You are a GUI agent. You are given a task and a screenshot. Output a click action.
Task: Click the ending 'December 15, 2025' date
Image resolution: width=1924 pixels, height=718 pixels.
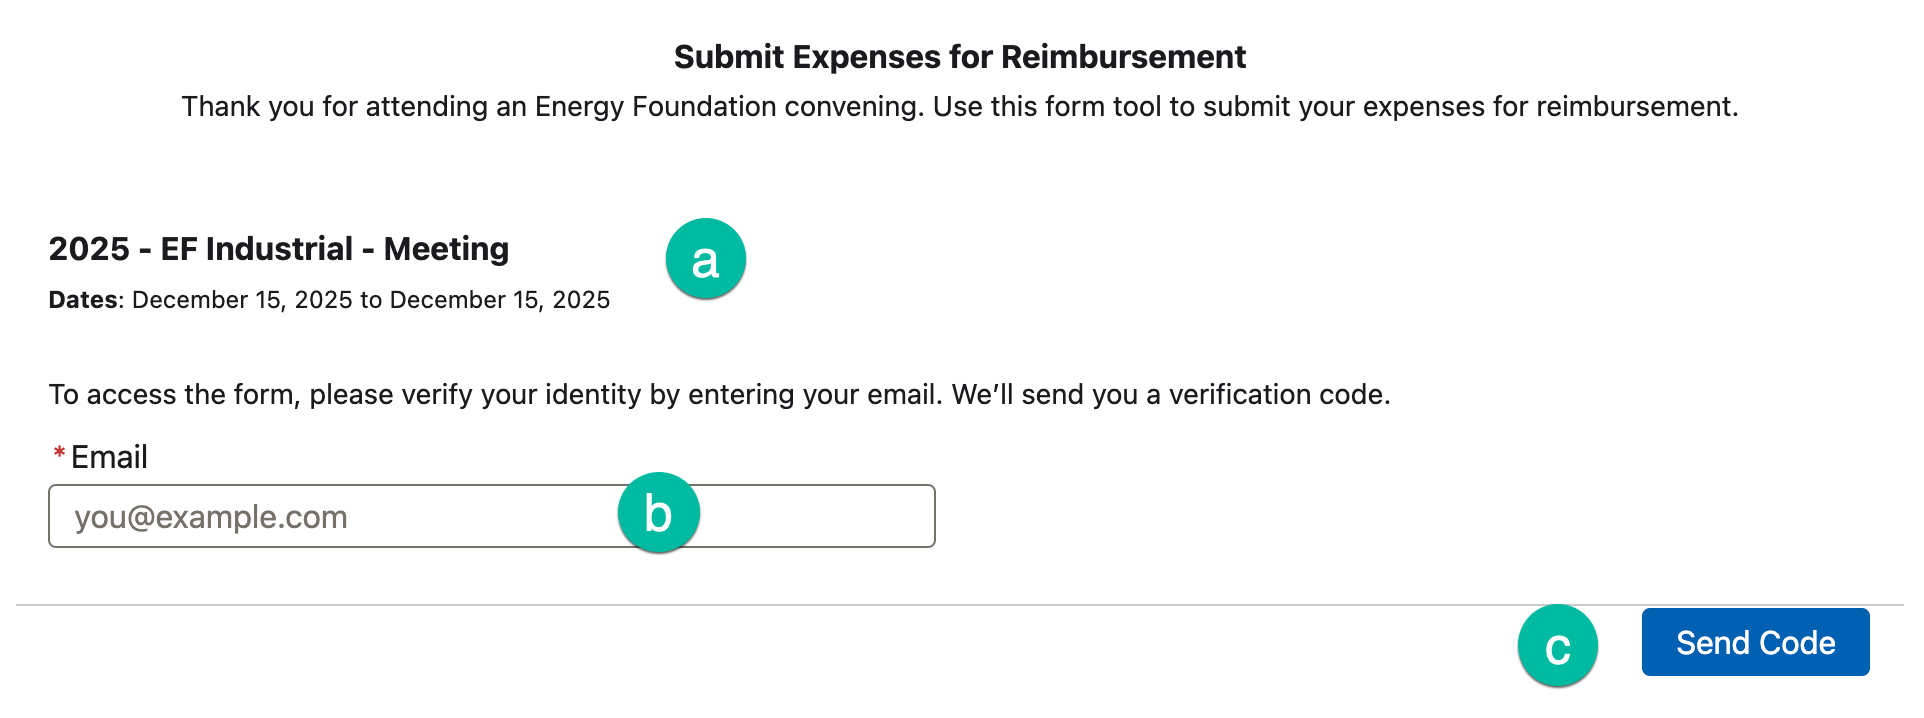click(499, 300)
